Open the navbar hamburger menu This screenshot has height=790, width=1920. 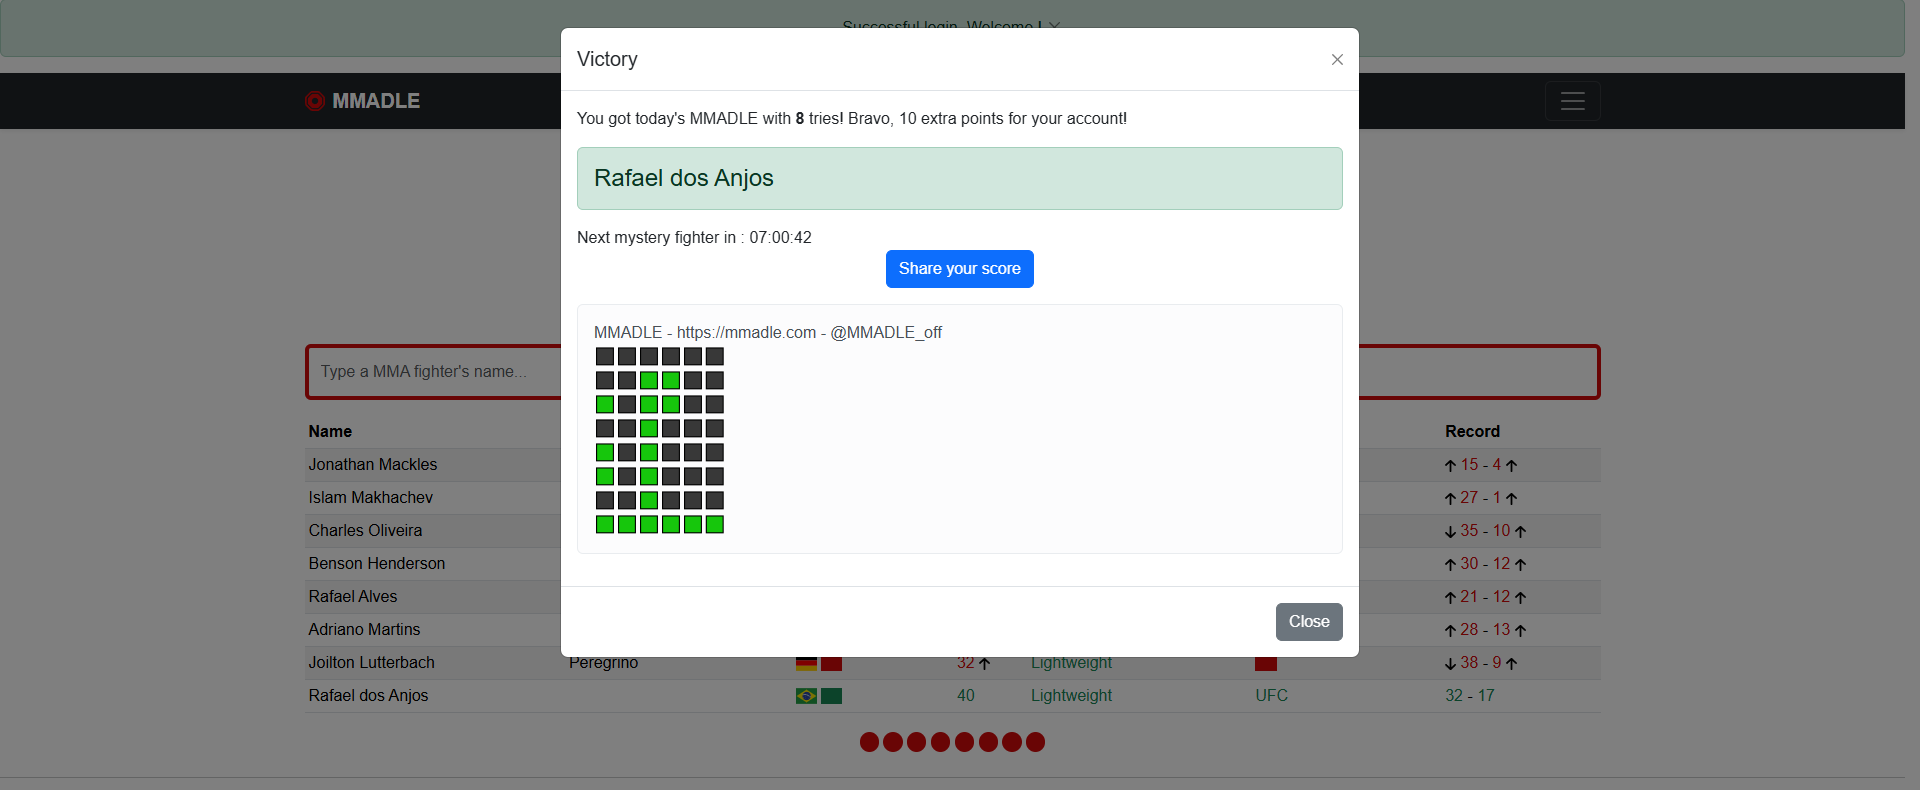coord(1572,101)
